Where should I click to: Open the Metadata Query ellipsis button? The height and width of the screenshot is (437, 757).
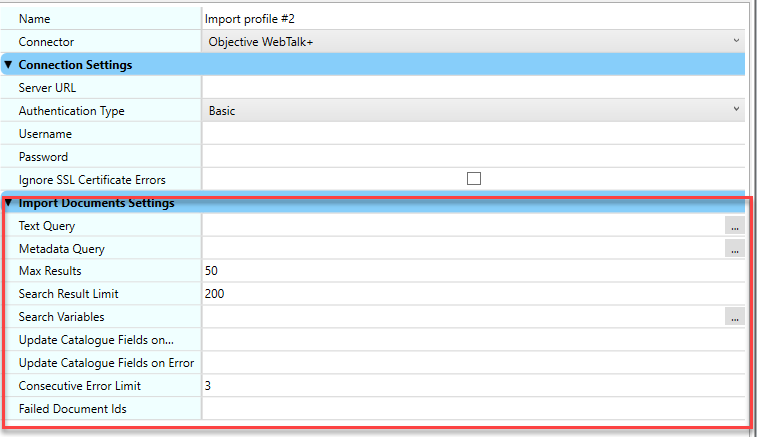pyautogui.click(x=735, y=249)
